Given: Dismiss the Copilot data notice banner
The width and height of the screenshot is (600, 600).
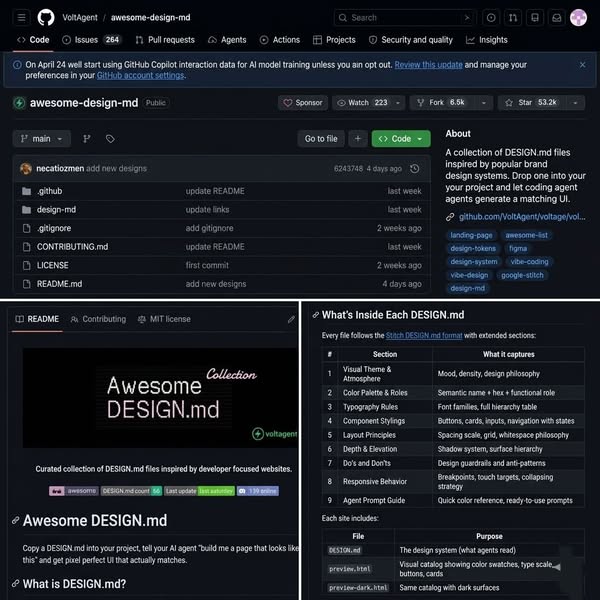Looking at the screenshot, I should tap(582, 65).
